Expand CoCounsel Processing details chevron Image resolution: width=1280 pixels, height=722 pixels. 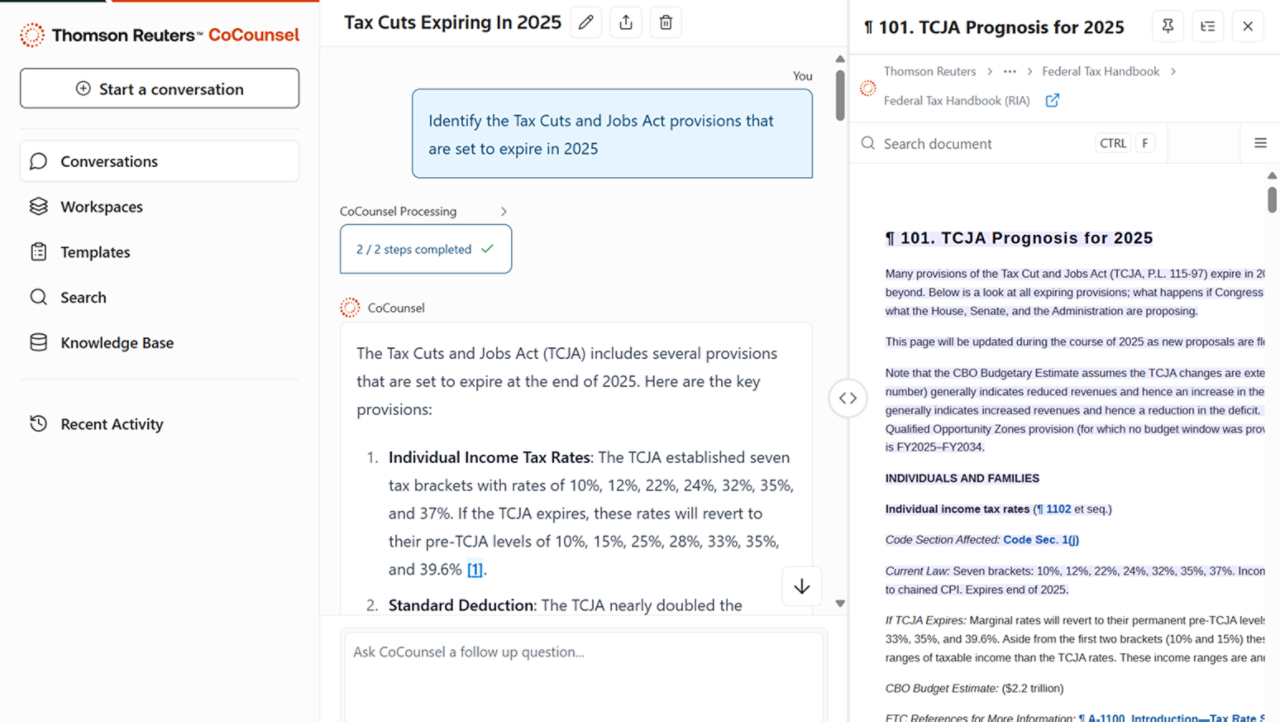click(504, 212)
